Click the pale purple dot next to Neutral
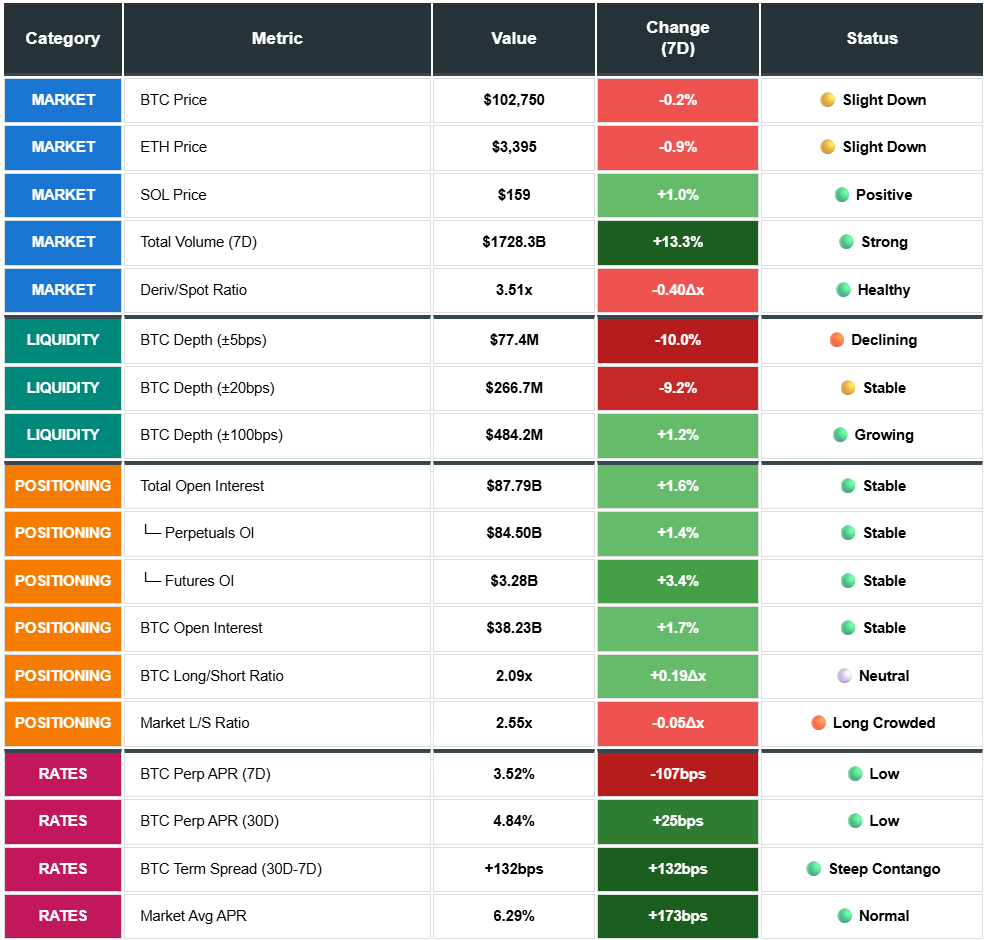 pyautogui.click(x=845, y=676)
